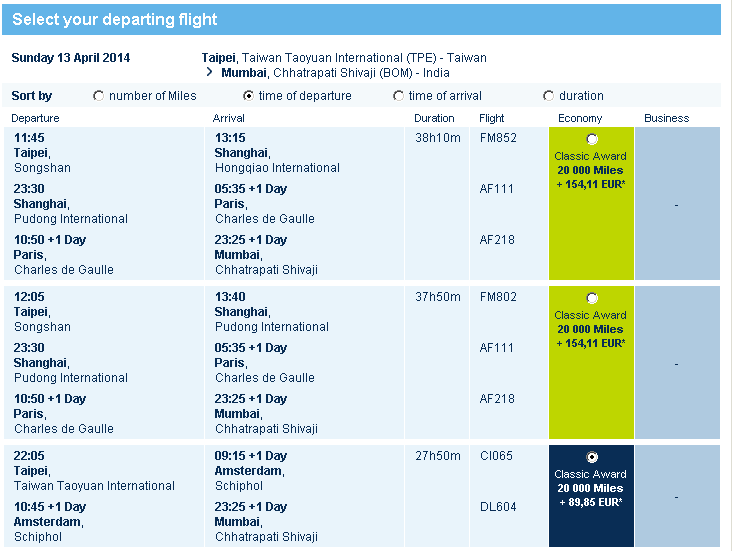The height and width of the screenshot is (551, 734).
Task: Click flight number FM852
Action: pyautogui.click(x=498, y=138)
